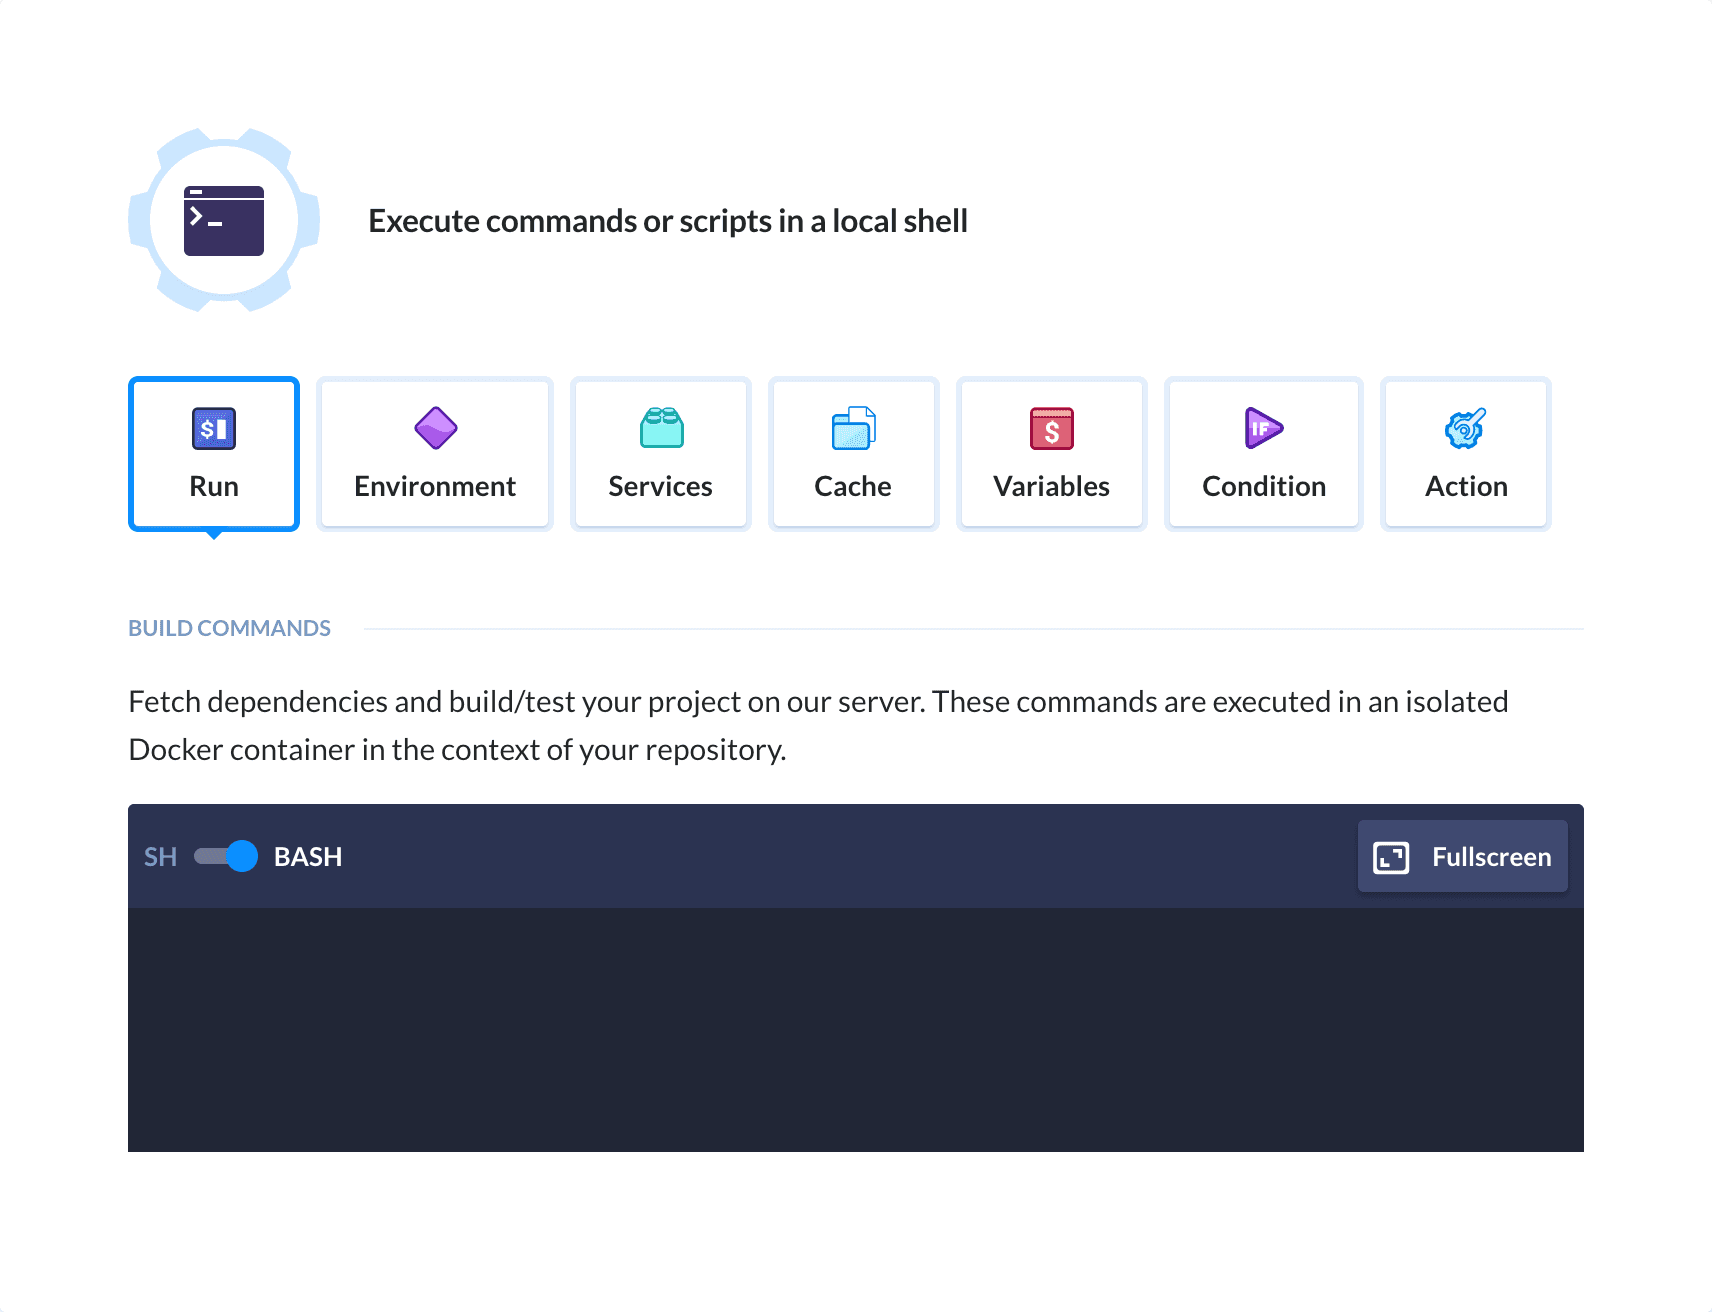Click the purple IF Condition icon
Screen dimensions: 1712x1312
[1263, 428]
